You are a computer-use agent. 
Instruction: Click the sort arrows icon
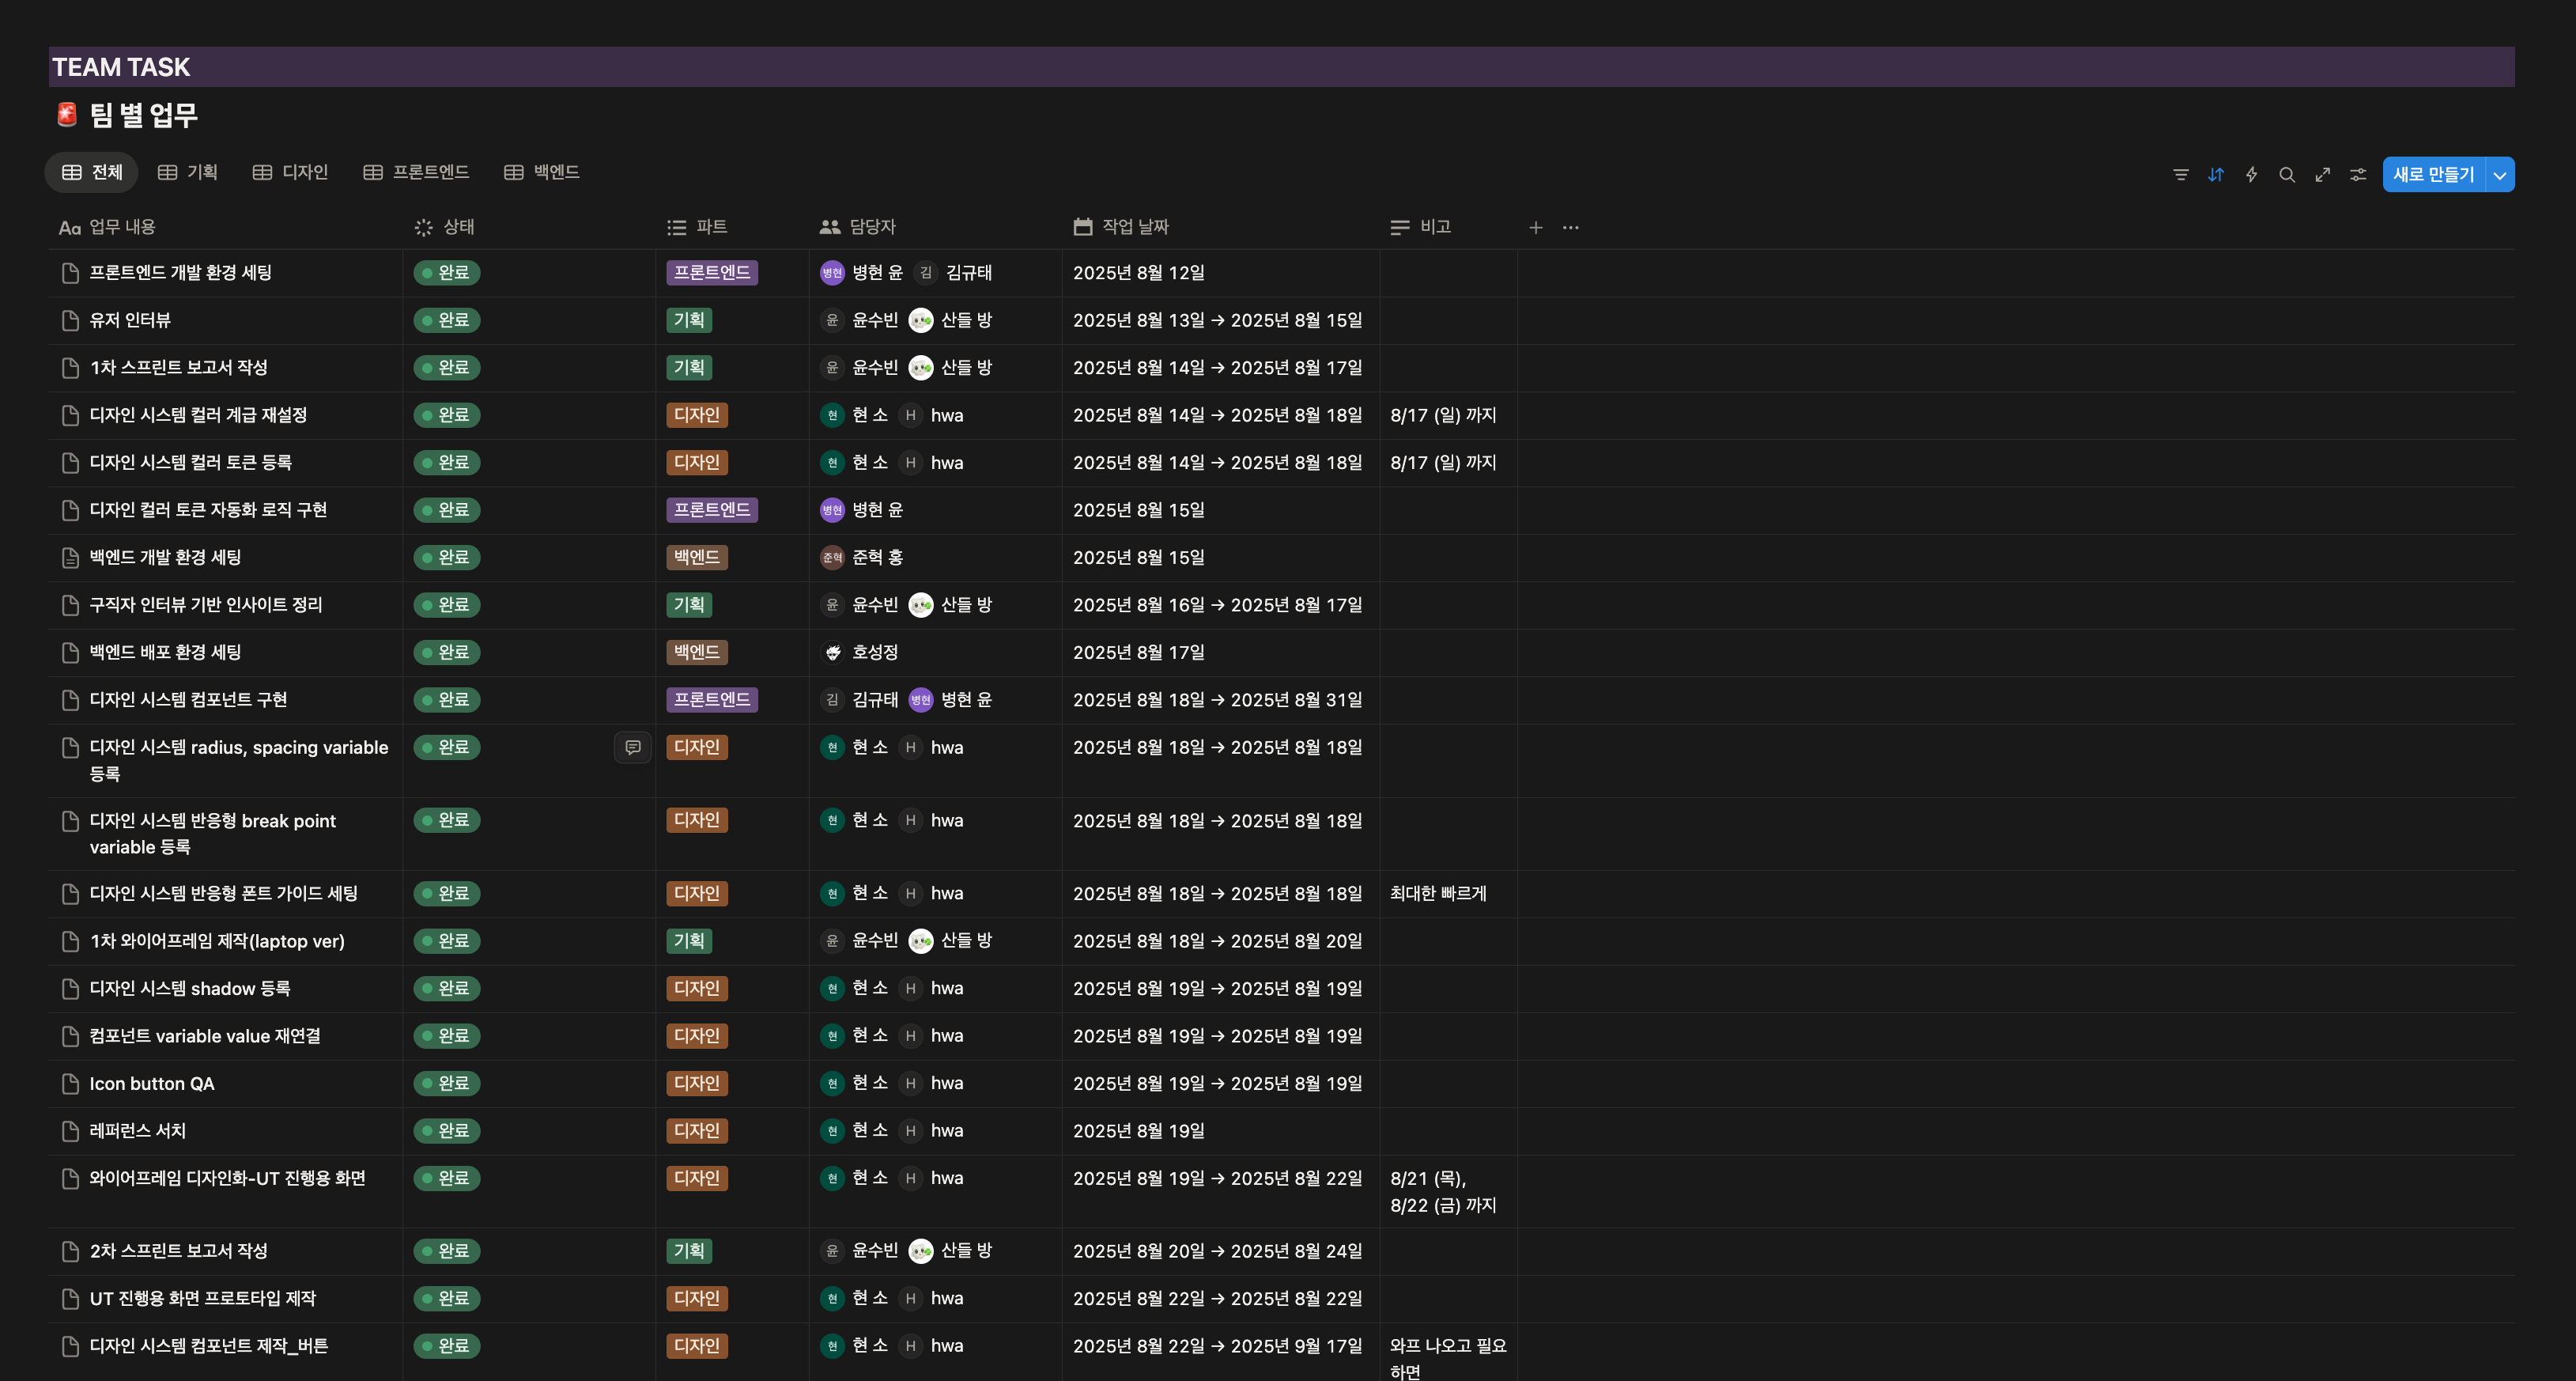[2216, 175]
